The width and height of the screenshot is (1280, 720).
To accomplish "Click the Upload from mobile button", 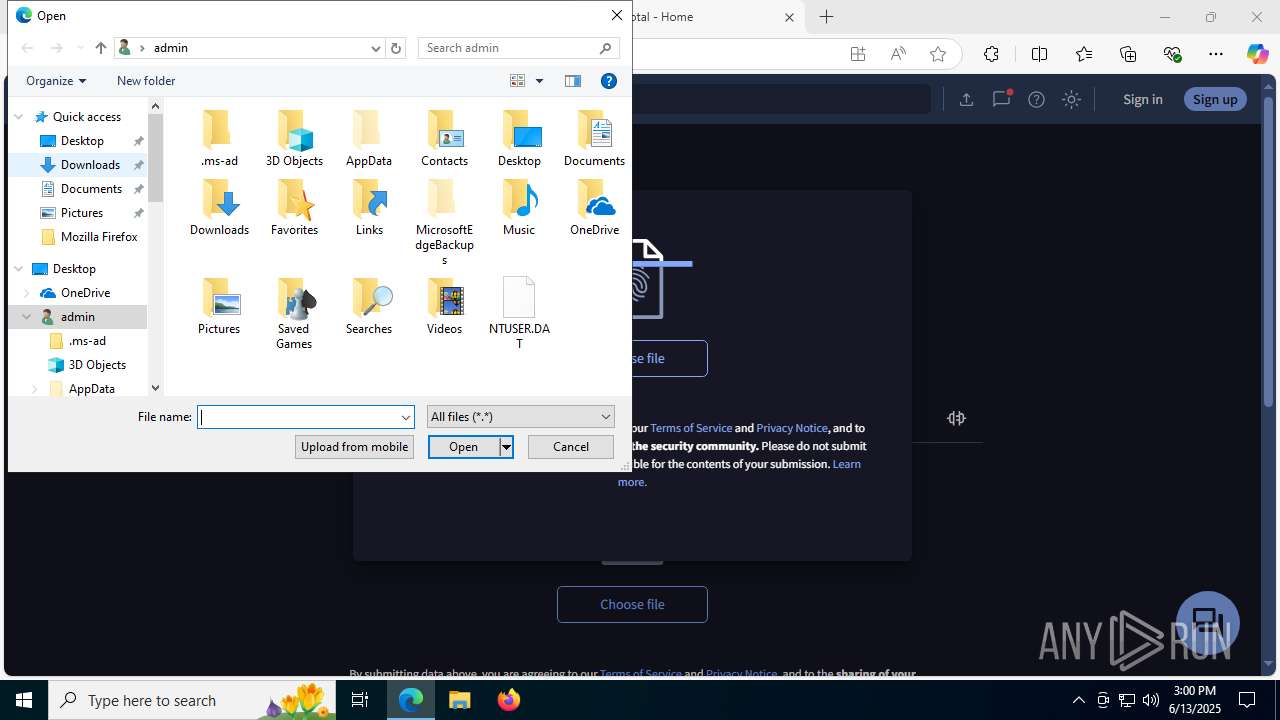I will 354,447.
